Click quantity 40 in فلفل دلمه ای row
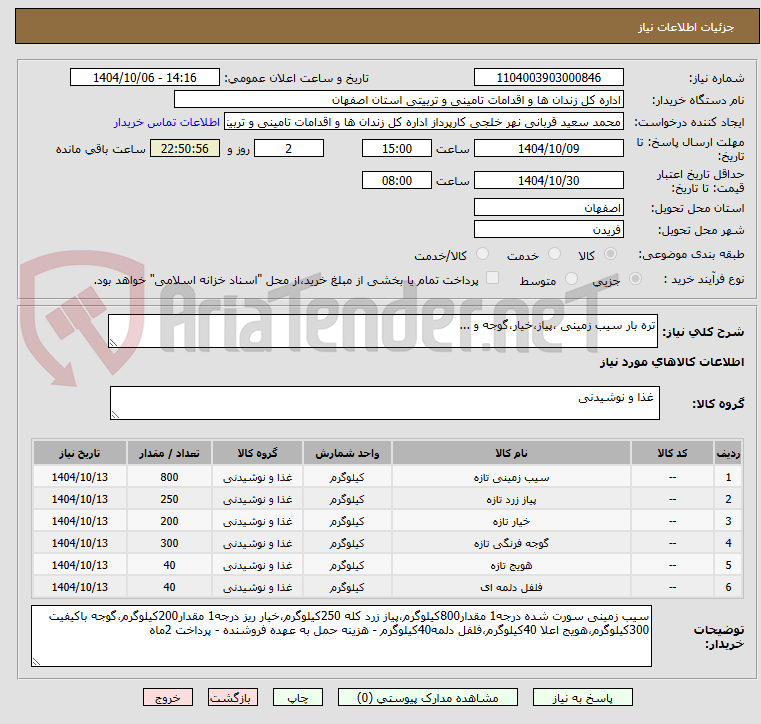The image size is (761, 724). tap(169, 587)
